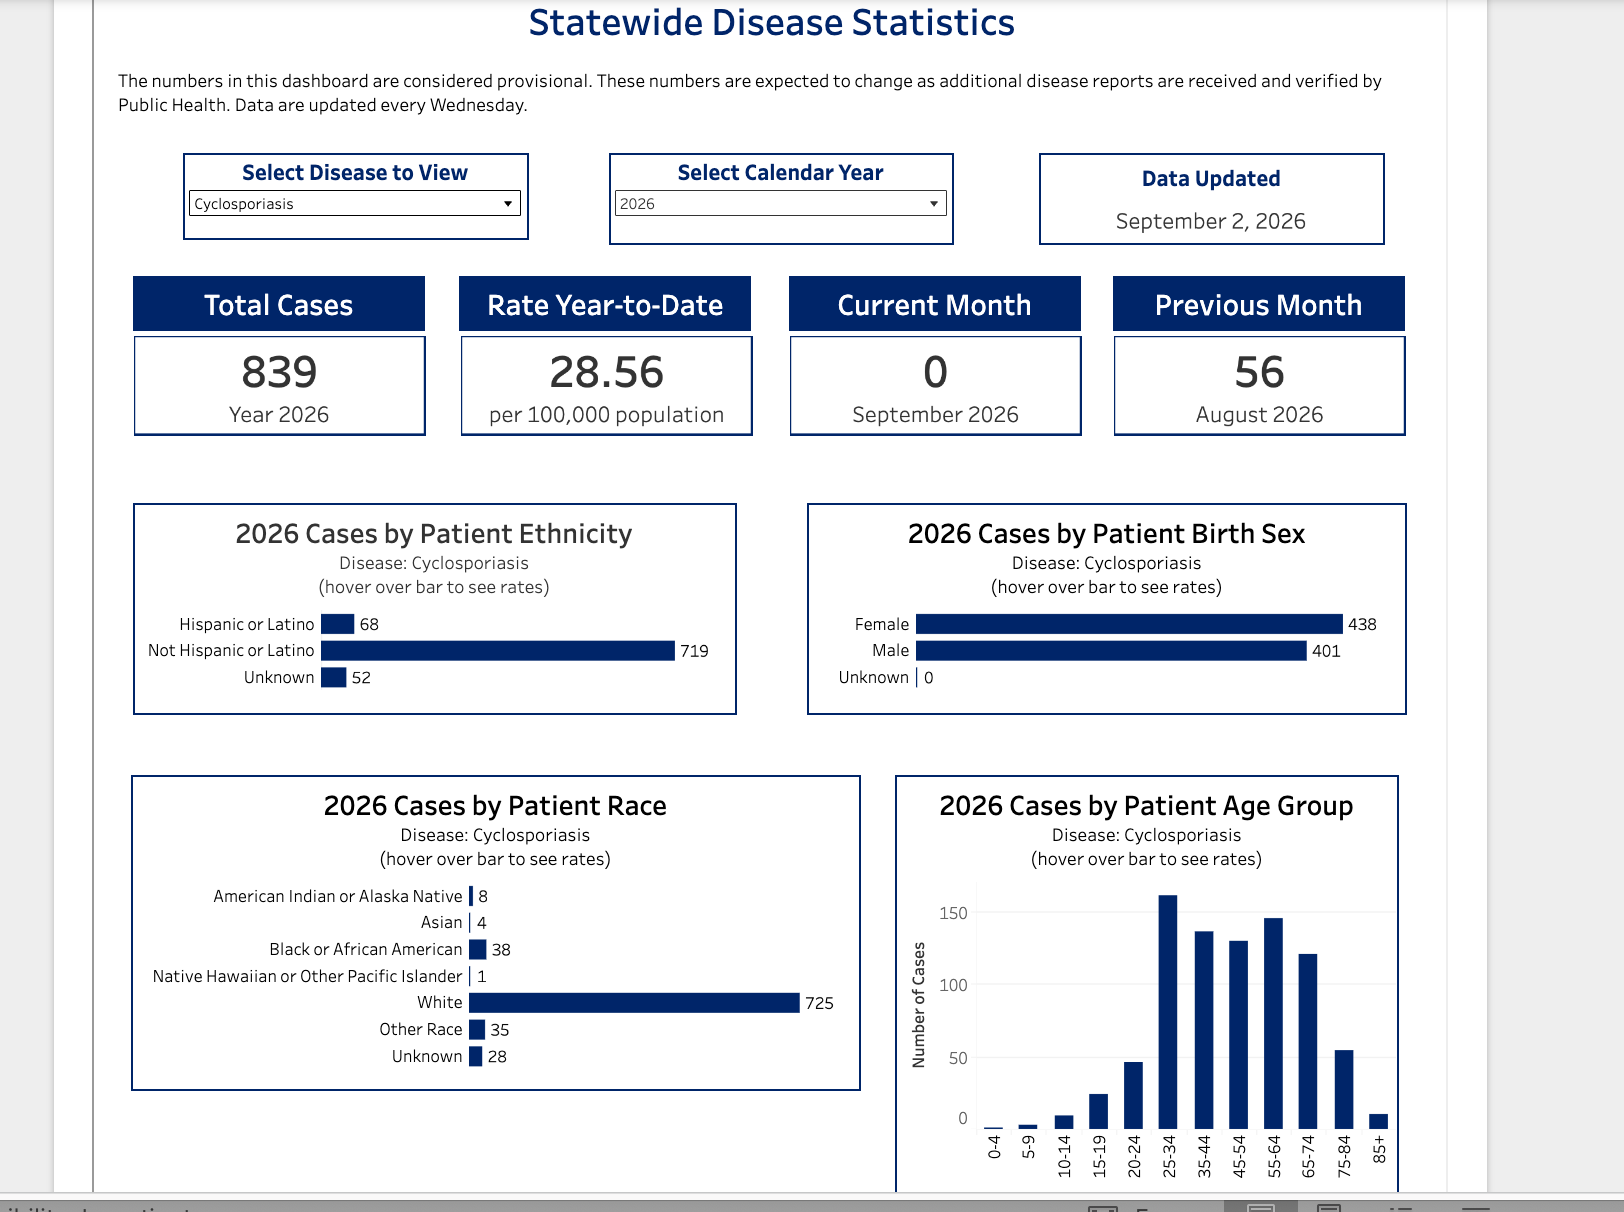Select the 56 previous month value
The image size is (1624, 1212).
pos(1259,372)
